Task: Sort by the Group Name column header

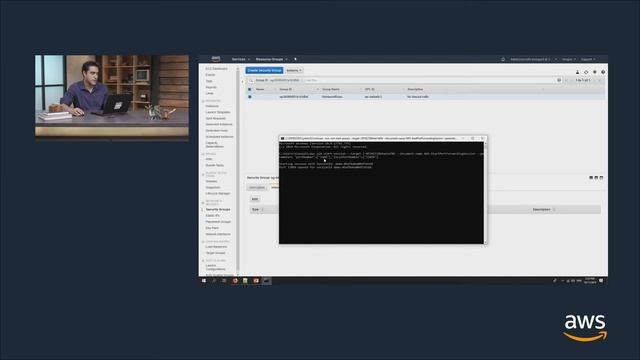Action: tap(331, 89)
